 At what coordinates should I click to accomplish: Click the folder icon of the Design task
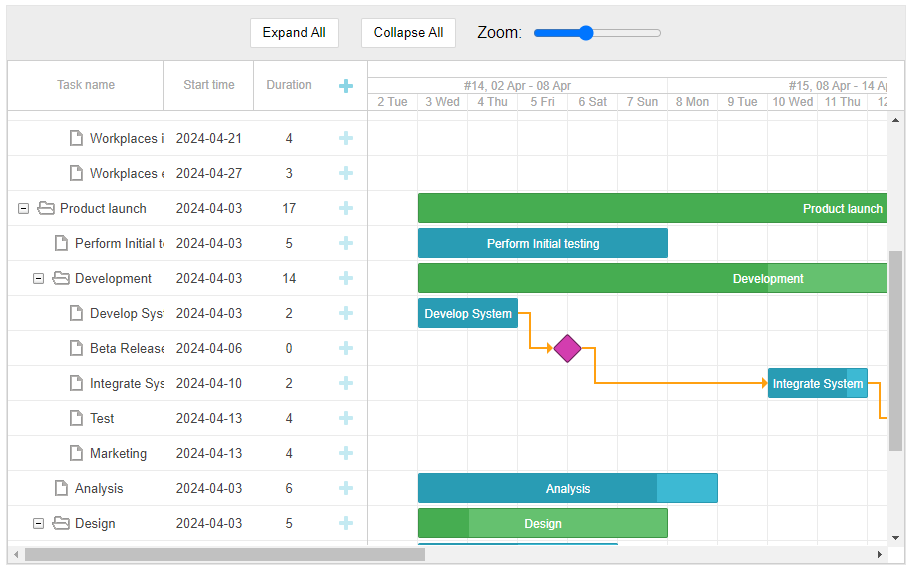(61, 523)
